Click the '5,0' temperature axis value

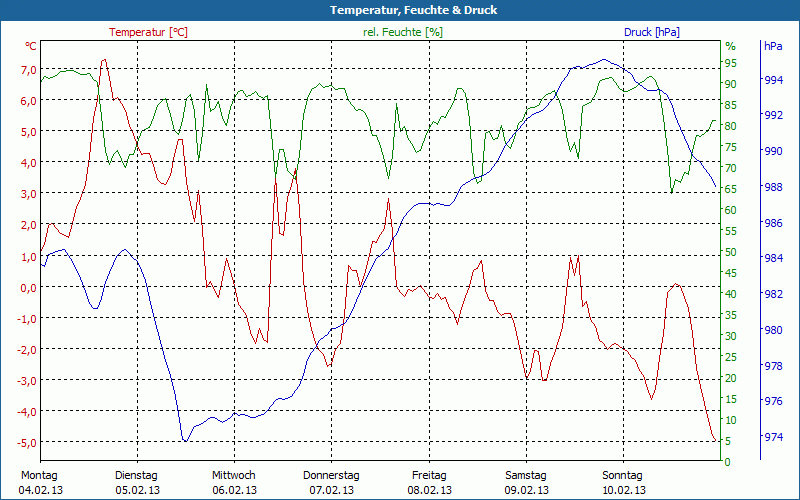[28, 132]
